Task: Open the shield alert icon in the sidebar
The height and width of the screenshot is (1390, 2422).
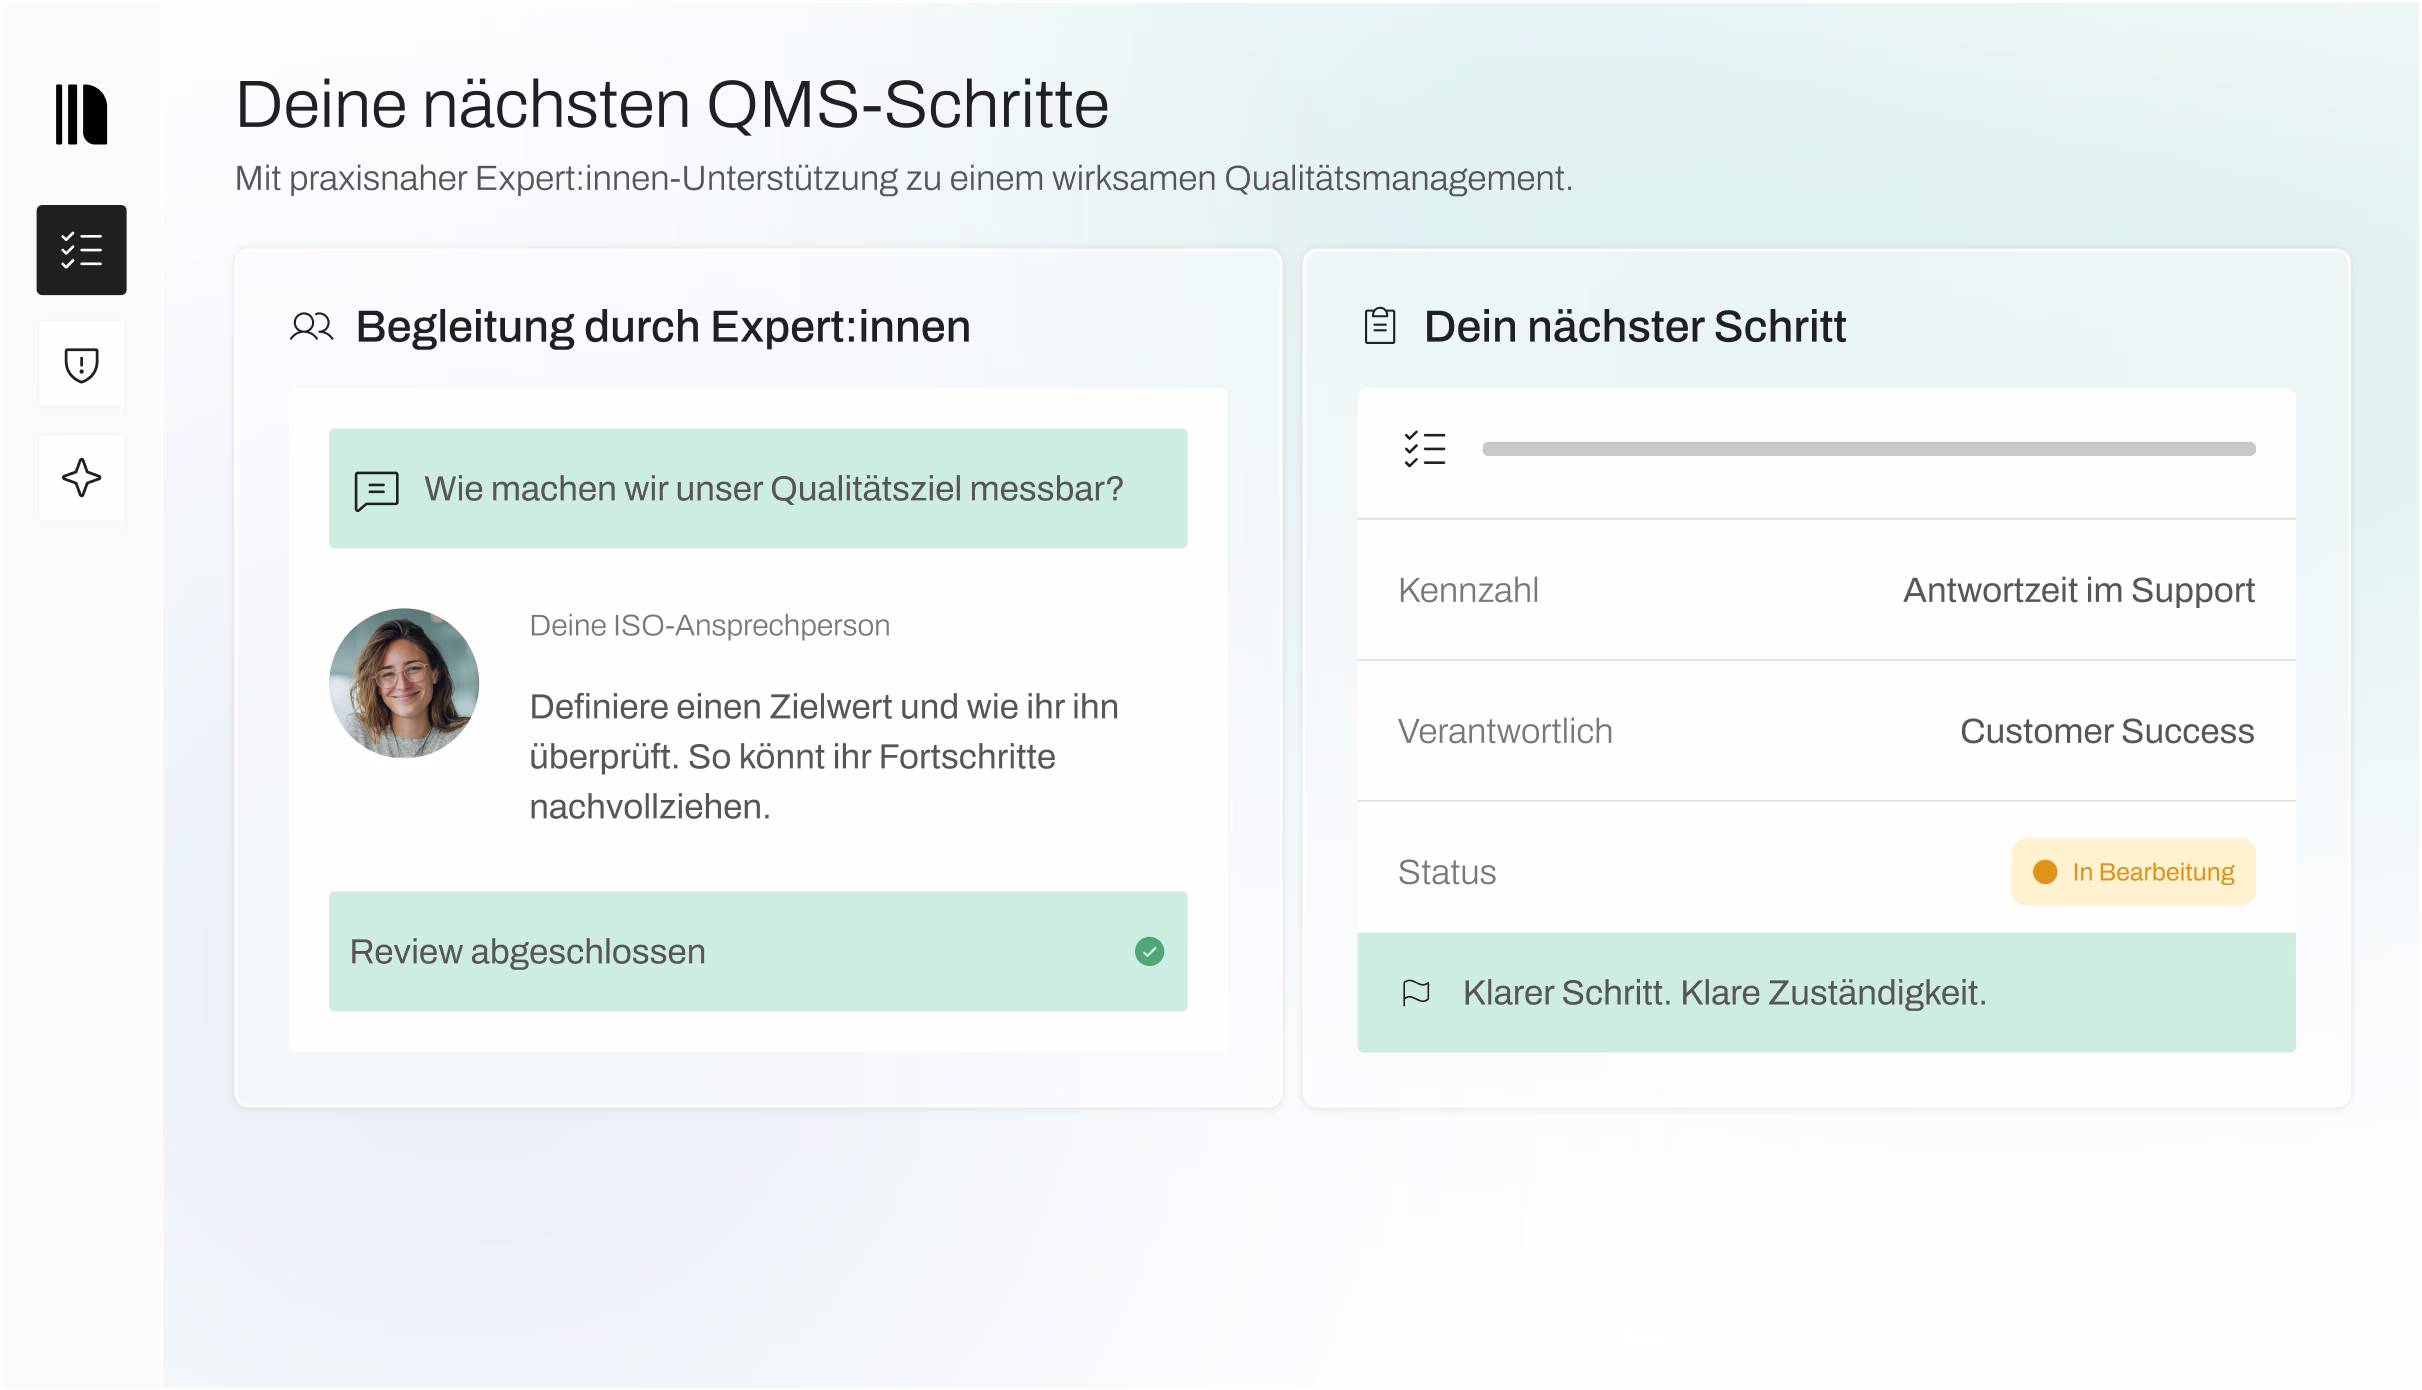Action: coord(82,365)
